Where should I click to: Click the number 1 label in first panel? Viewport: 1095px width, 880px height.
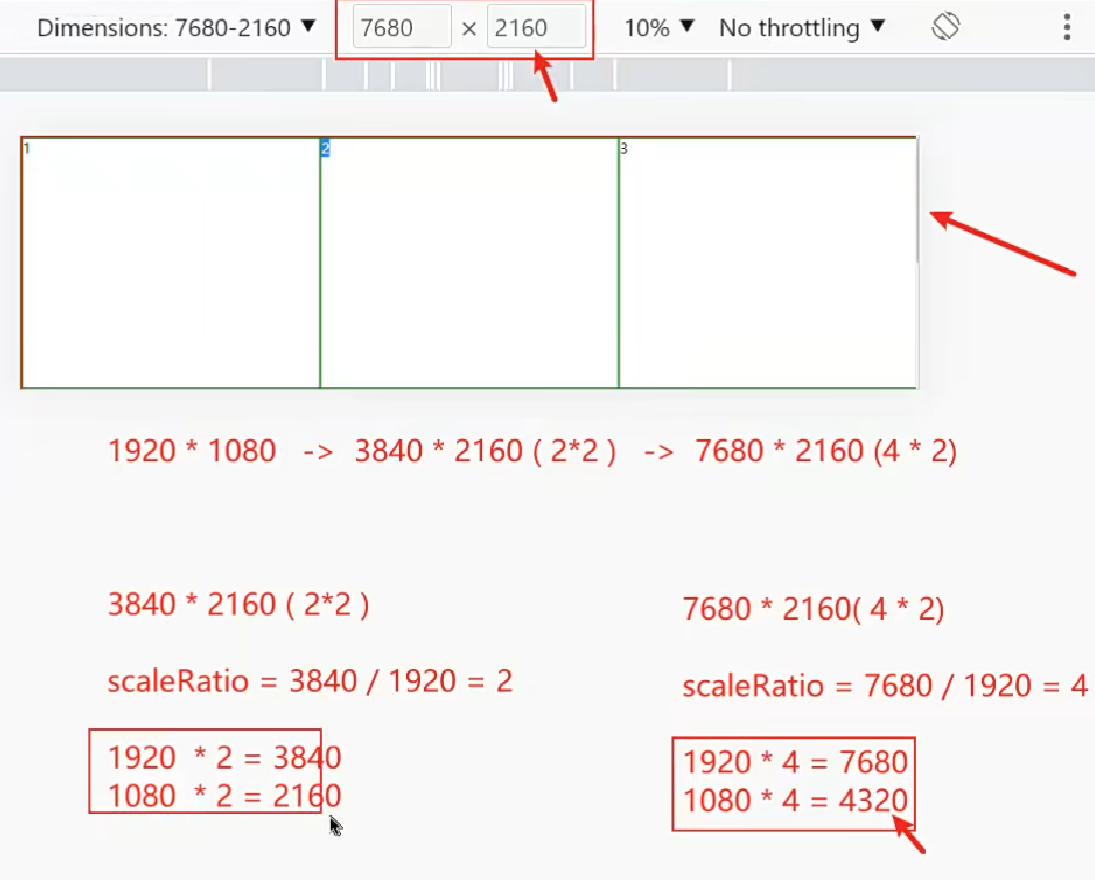27,149
